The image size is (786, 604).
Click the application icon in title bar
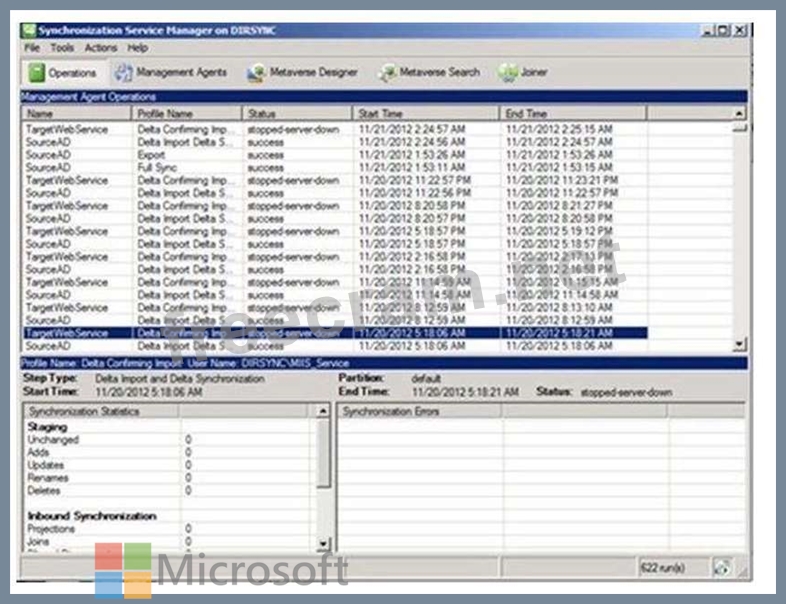[x=29, y=31]
